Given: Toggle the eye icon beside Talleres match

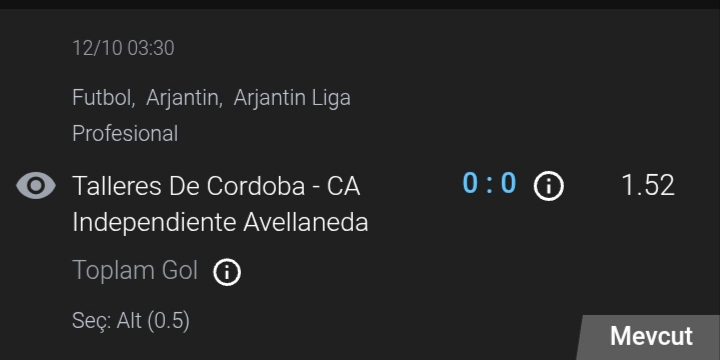Looking at the screenshot, I should pos(36,186).
